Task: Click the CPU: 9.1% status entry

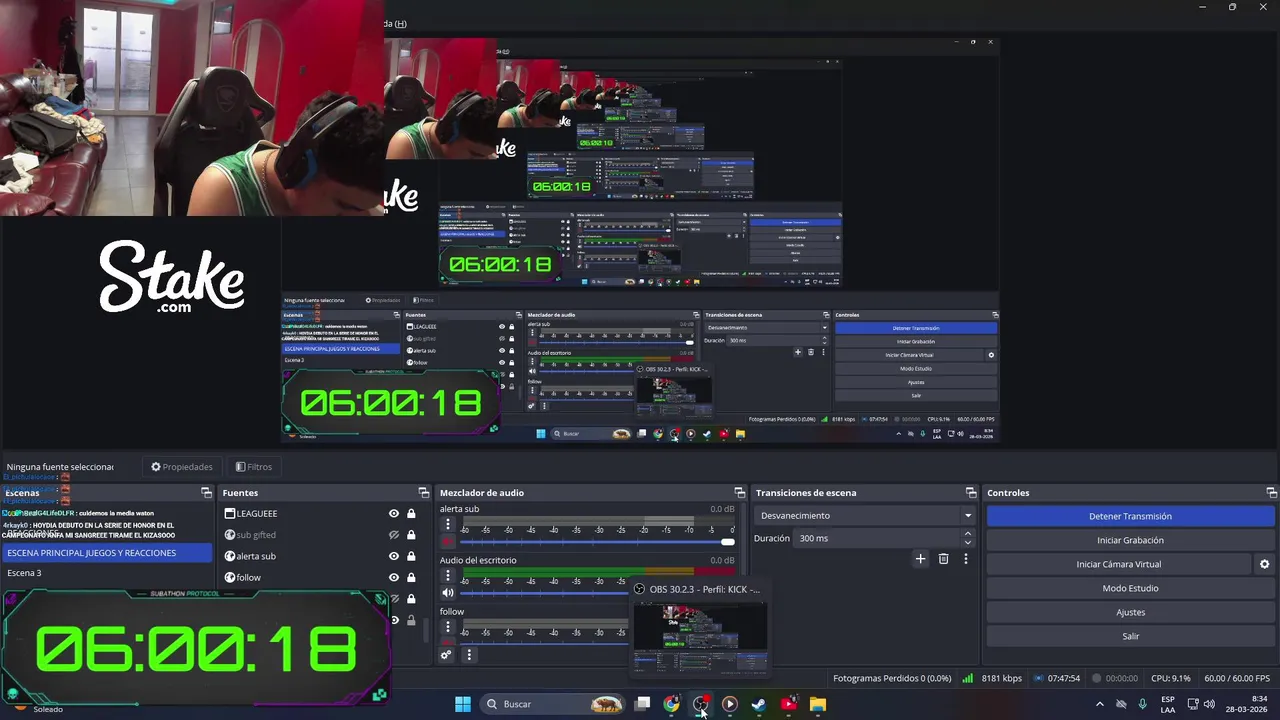Action: coord(1171,678)
